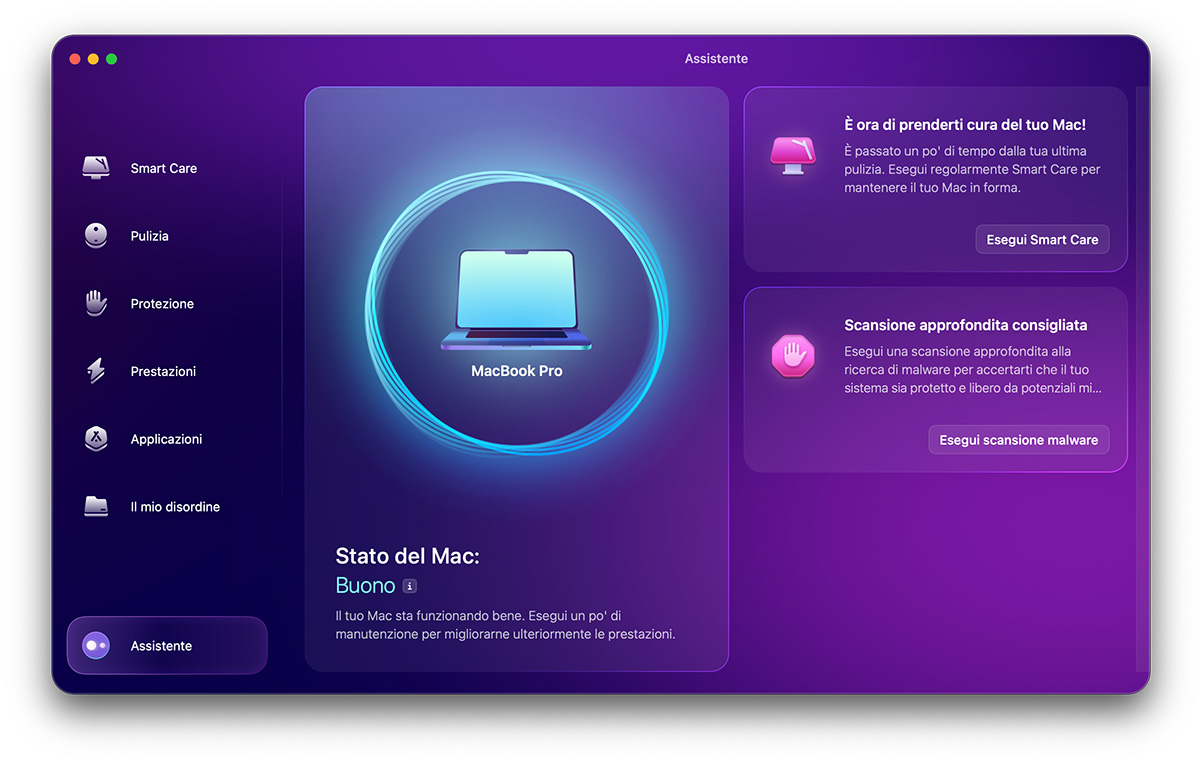
Task: Click the pink stop-hand malware icon
Action: click(x=793, y=356)
